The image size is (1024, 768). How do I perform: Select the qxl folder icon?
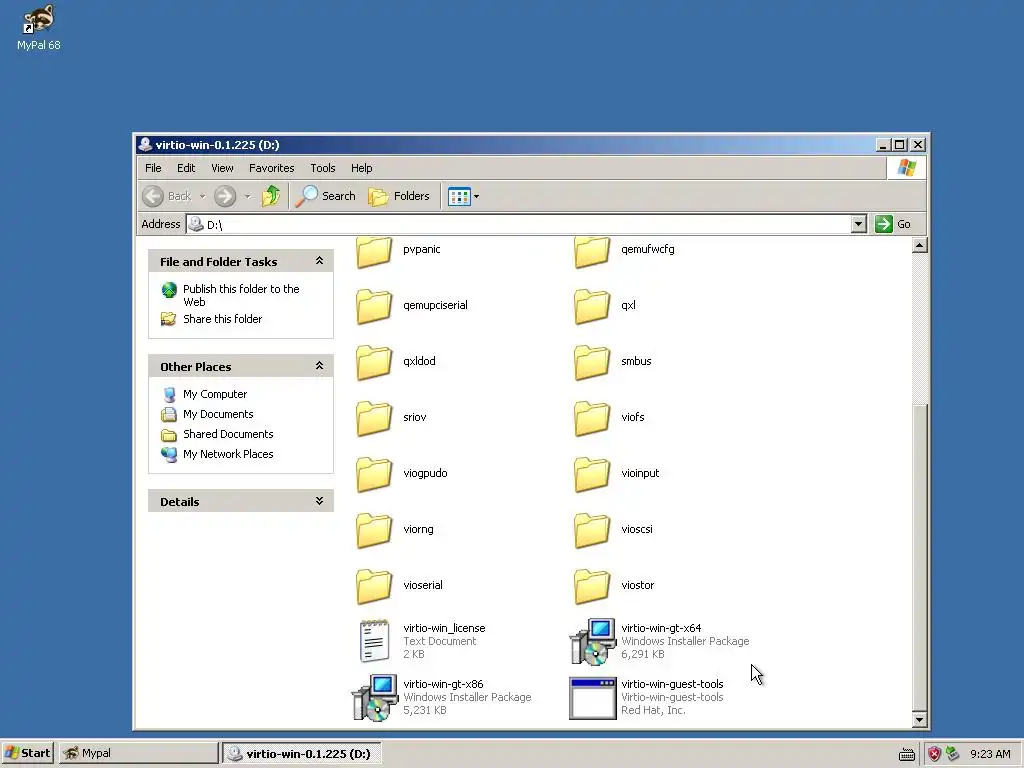click(x=592, y=306)
